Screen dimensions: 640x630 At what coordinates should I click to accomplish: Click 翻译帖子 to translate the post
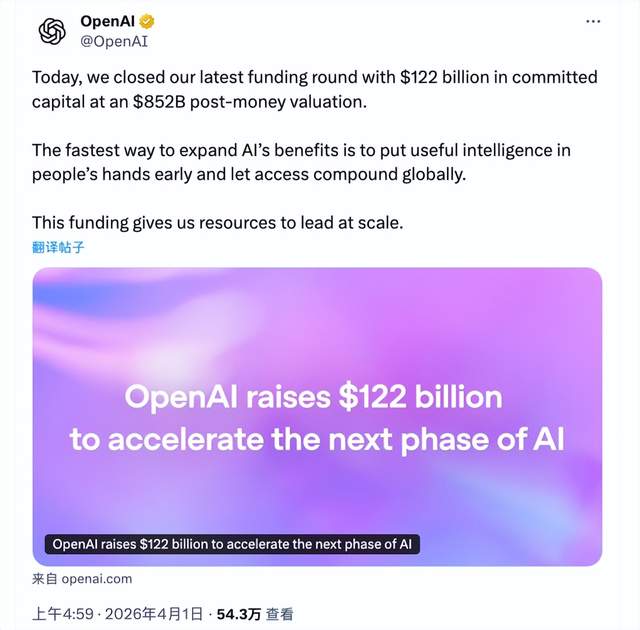coord(58,247)
